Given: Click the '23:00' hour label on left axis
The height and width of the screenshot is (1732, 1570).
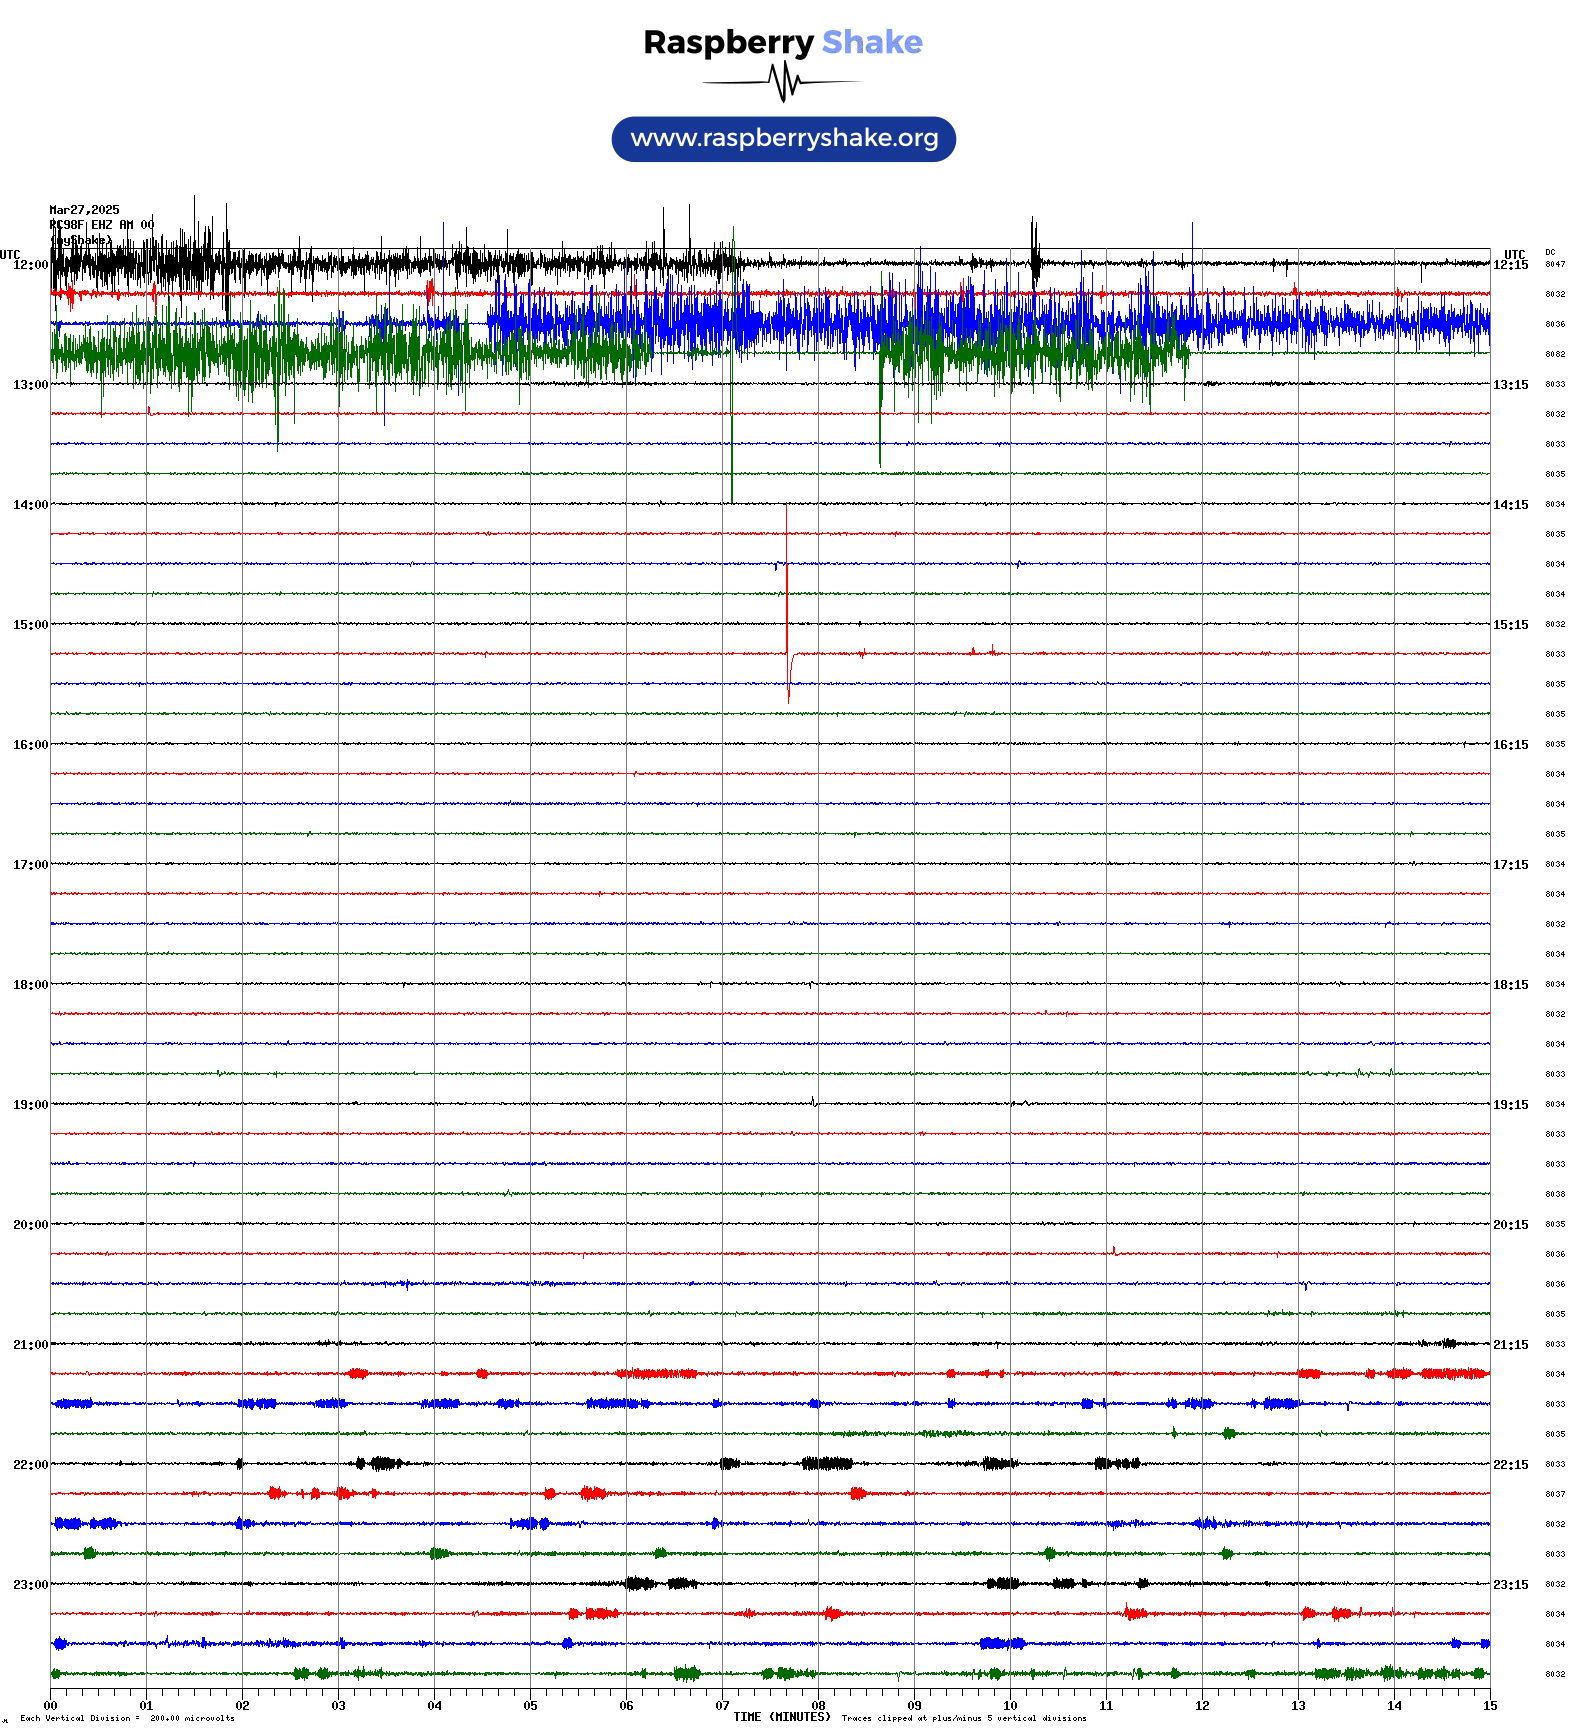Looking at the screenshot, I should coord(30,1585).
